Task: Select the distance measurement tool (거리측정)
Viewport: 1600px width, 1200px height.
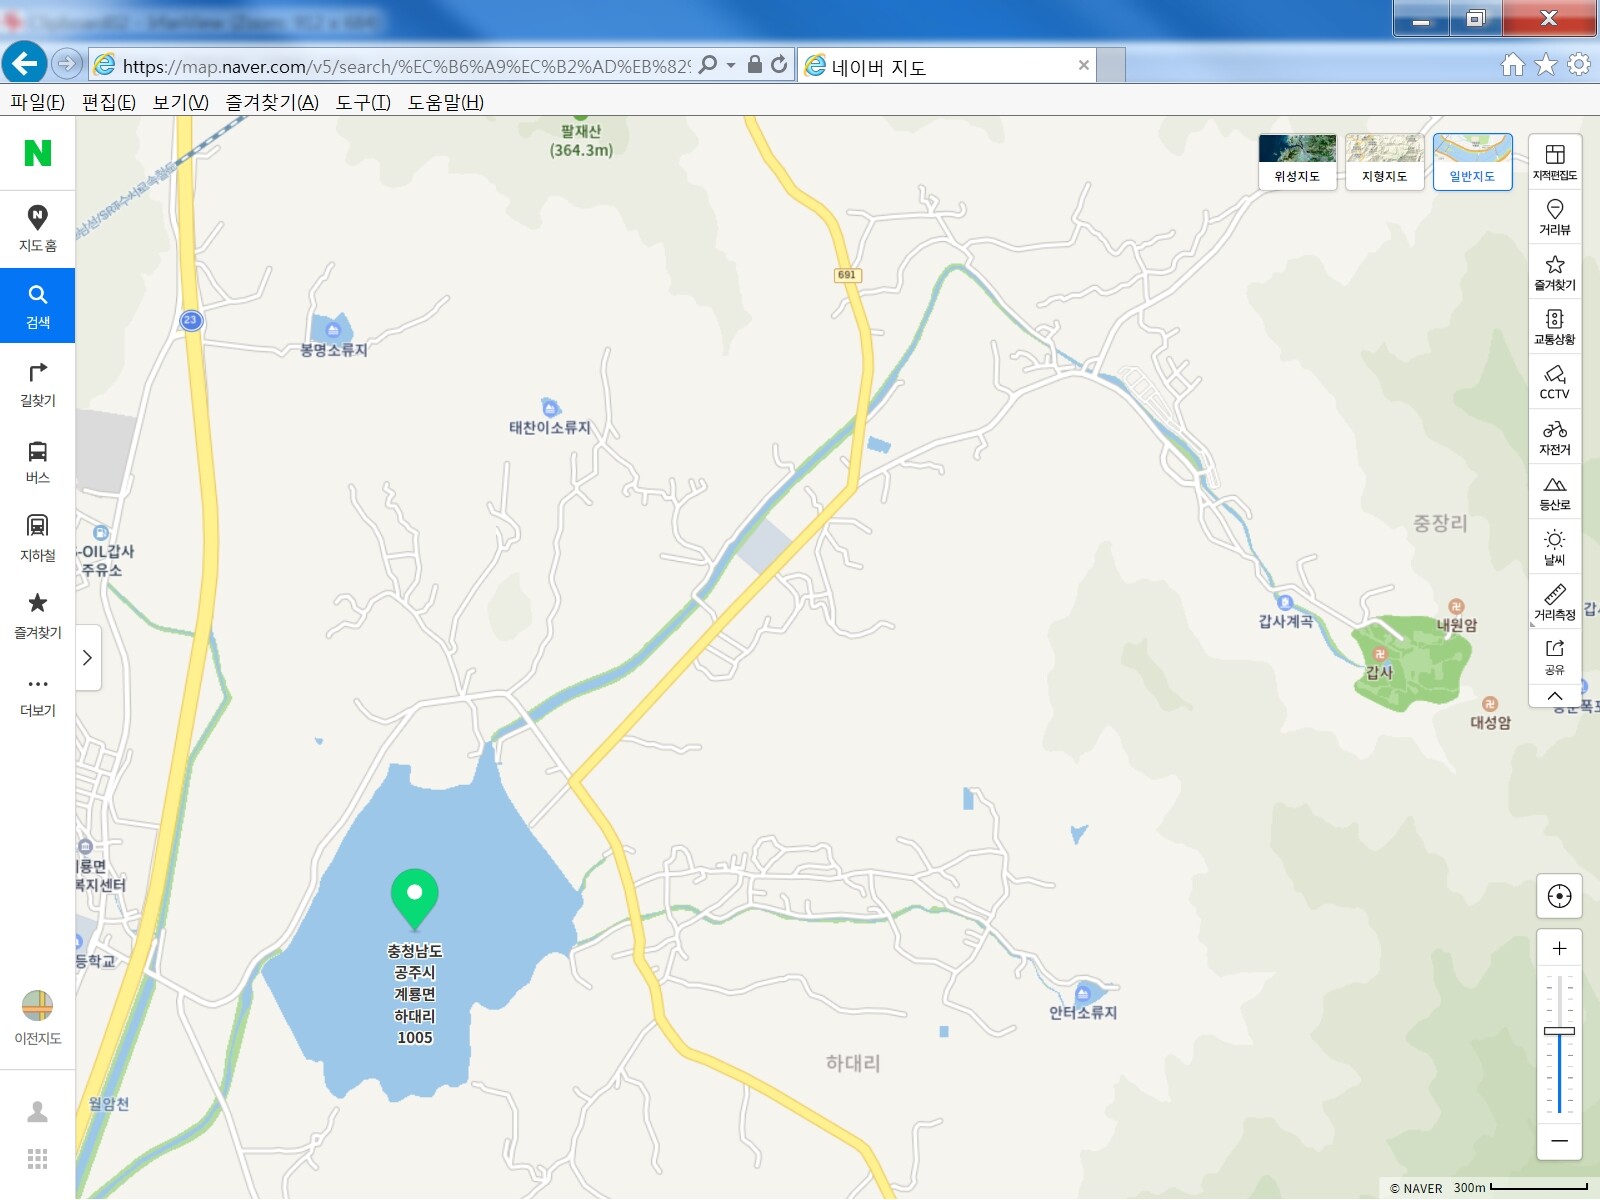Action: point(1554,601)
